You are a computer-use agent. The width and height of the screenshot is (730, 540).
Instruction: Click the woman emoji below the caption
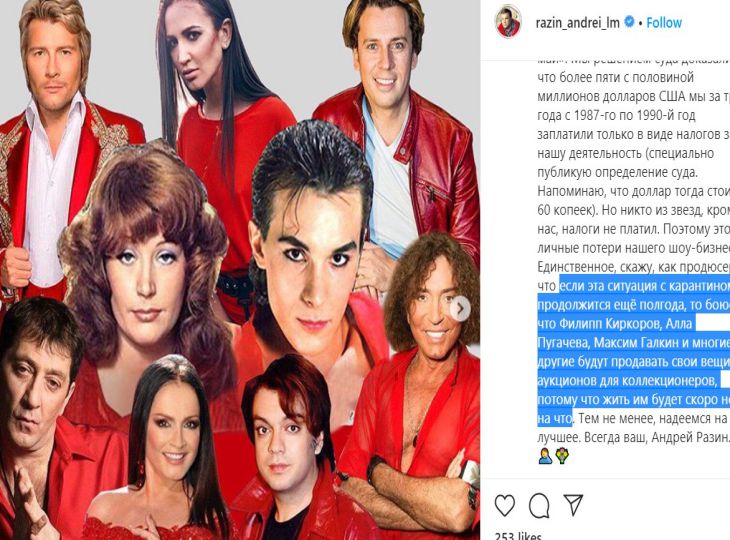[545, 457]
